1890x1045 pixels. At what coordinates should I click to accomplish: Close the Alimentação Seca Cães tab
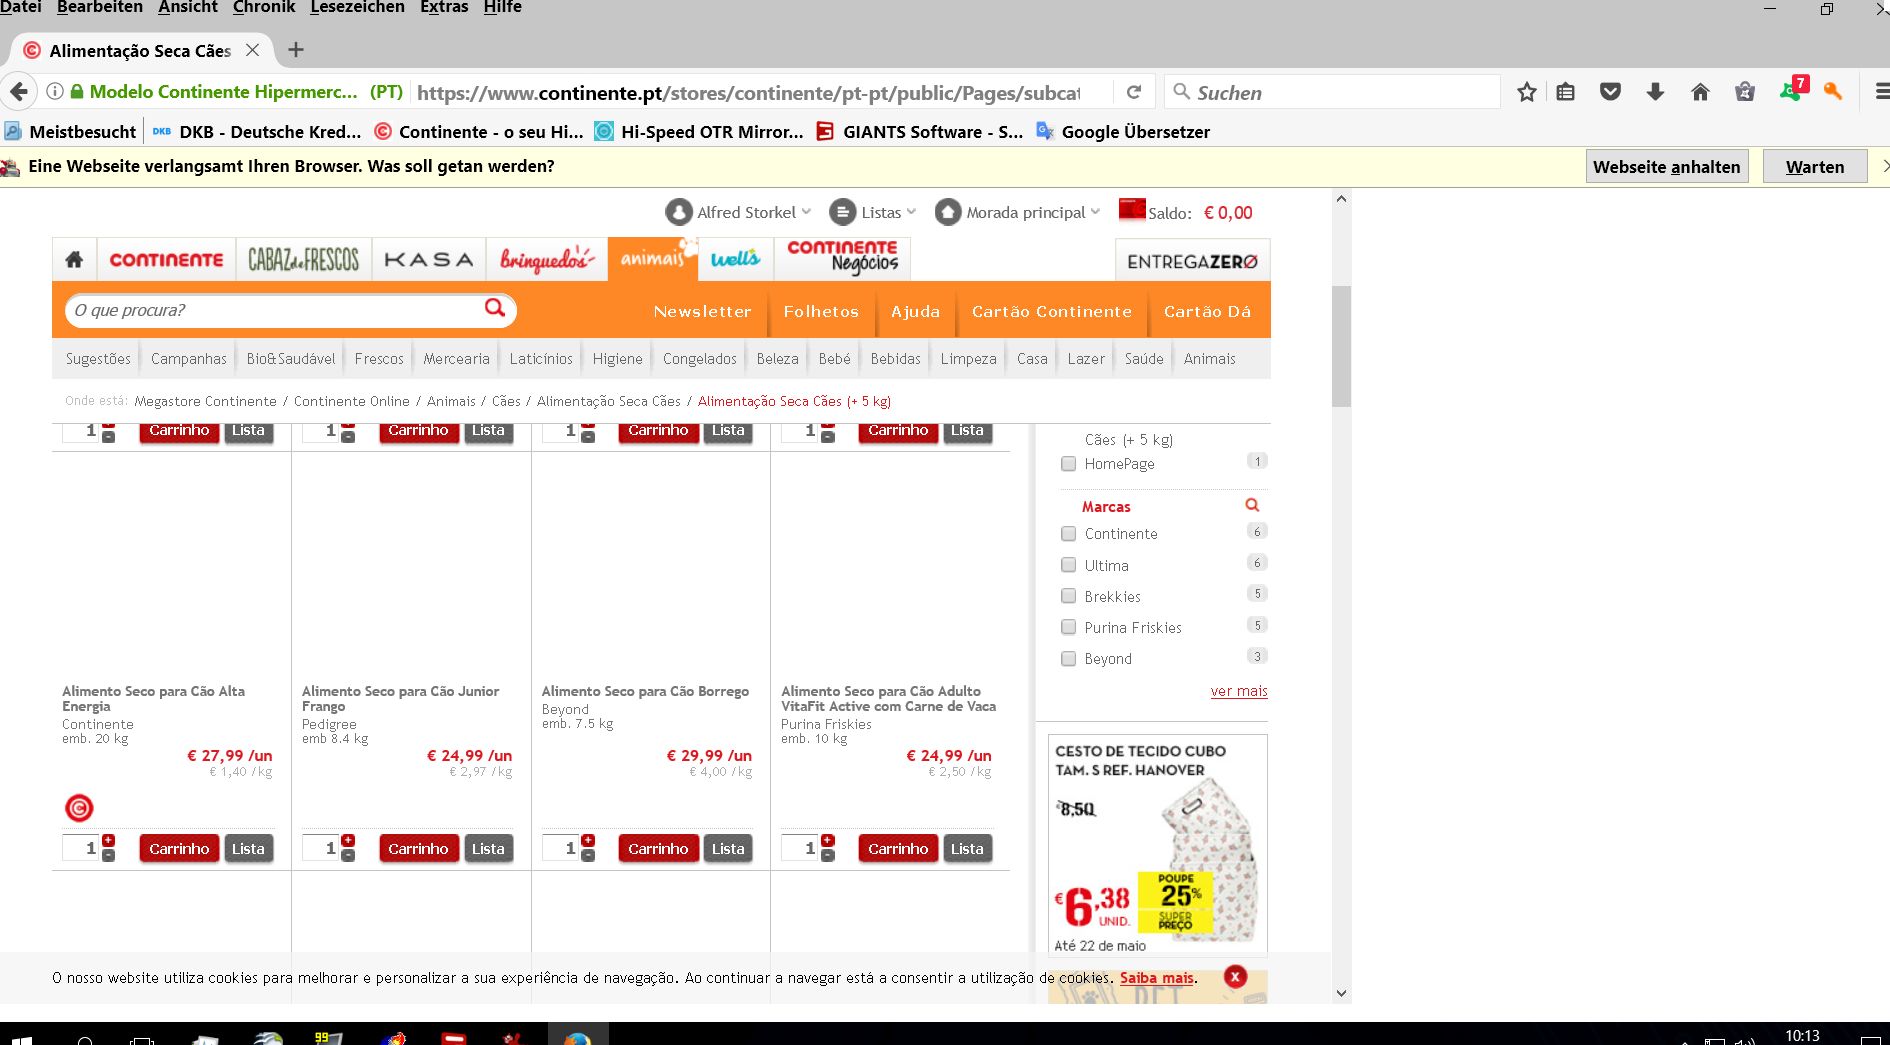pos(252,50)
